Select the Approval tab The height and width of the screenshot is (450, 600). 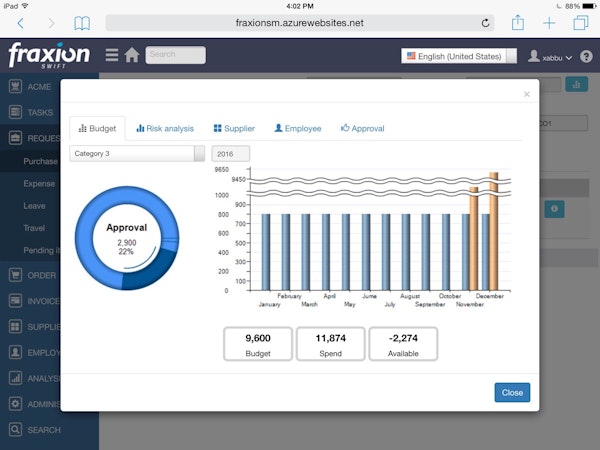pos(362,129)
